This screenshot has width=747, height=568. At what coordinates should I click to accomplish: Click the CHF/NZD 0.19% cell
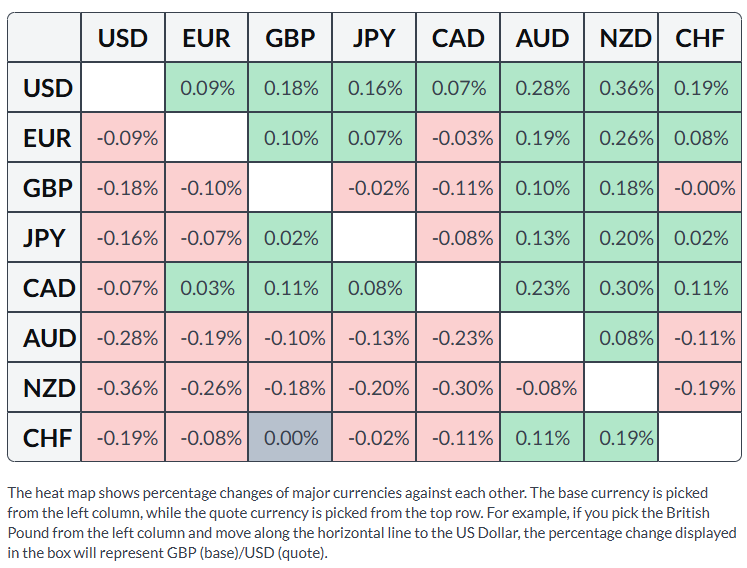click(x=621, y=437)
